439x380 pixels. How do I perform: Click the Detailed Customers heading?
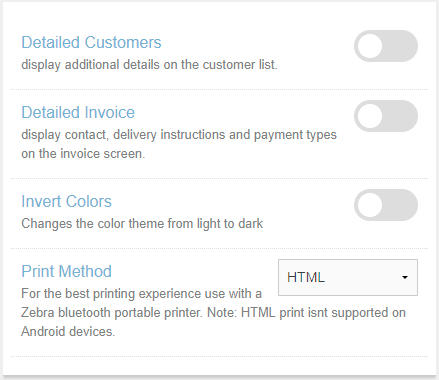click(x=91, y=42)
